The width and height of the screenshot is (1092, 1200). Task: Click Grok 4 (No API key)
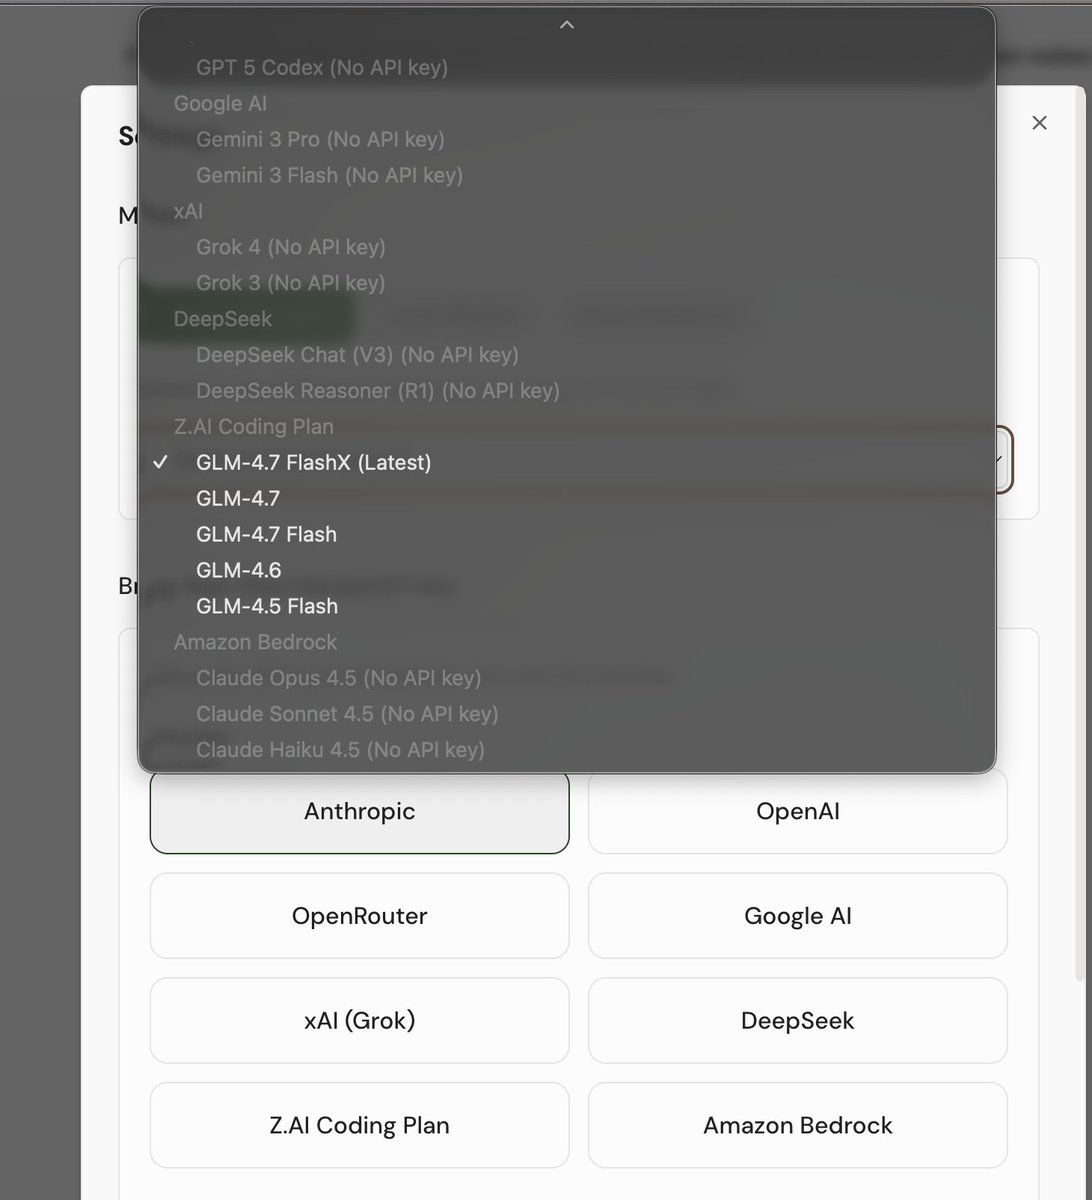tap(566, 247)
